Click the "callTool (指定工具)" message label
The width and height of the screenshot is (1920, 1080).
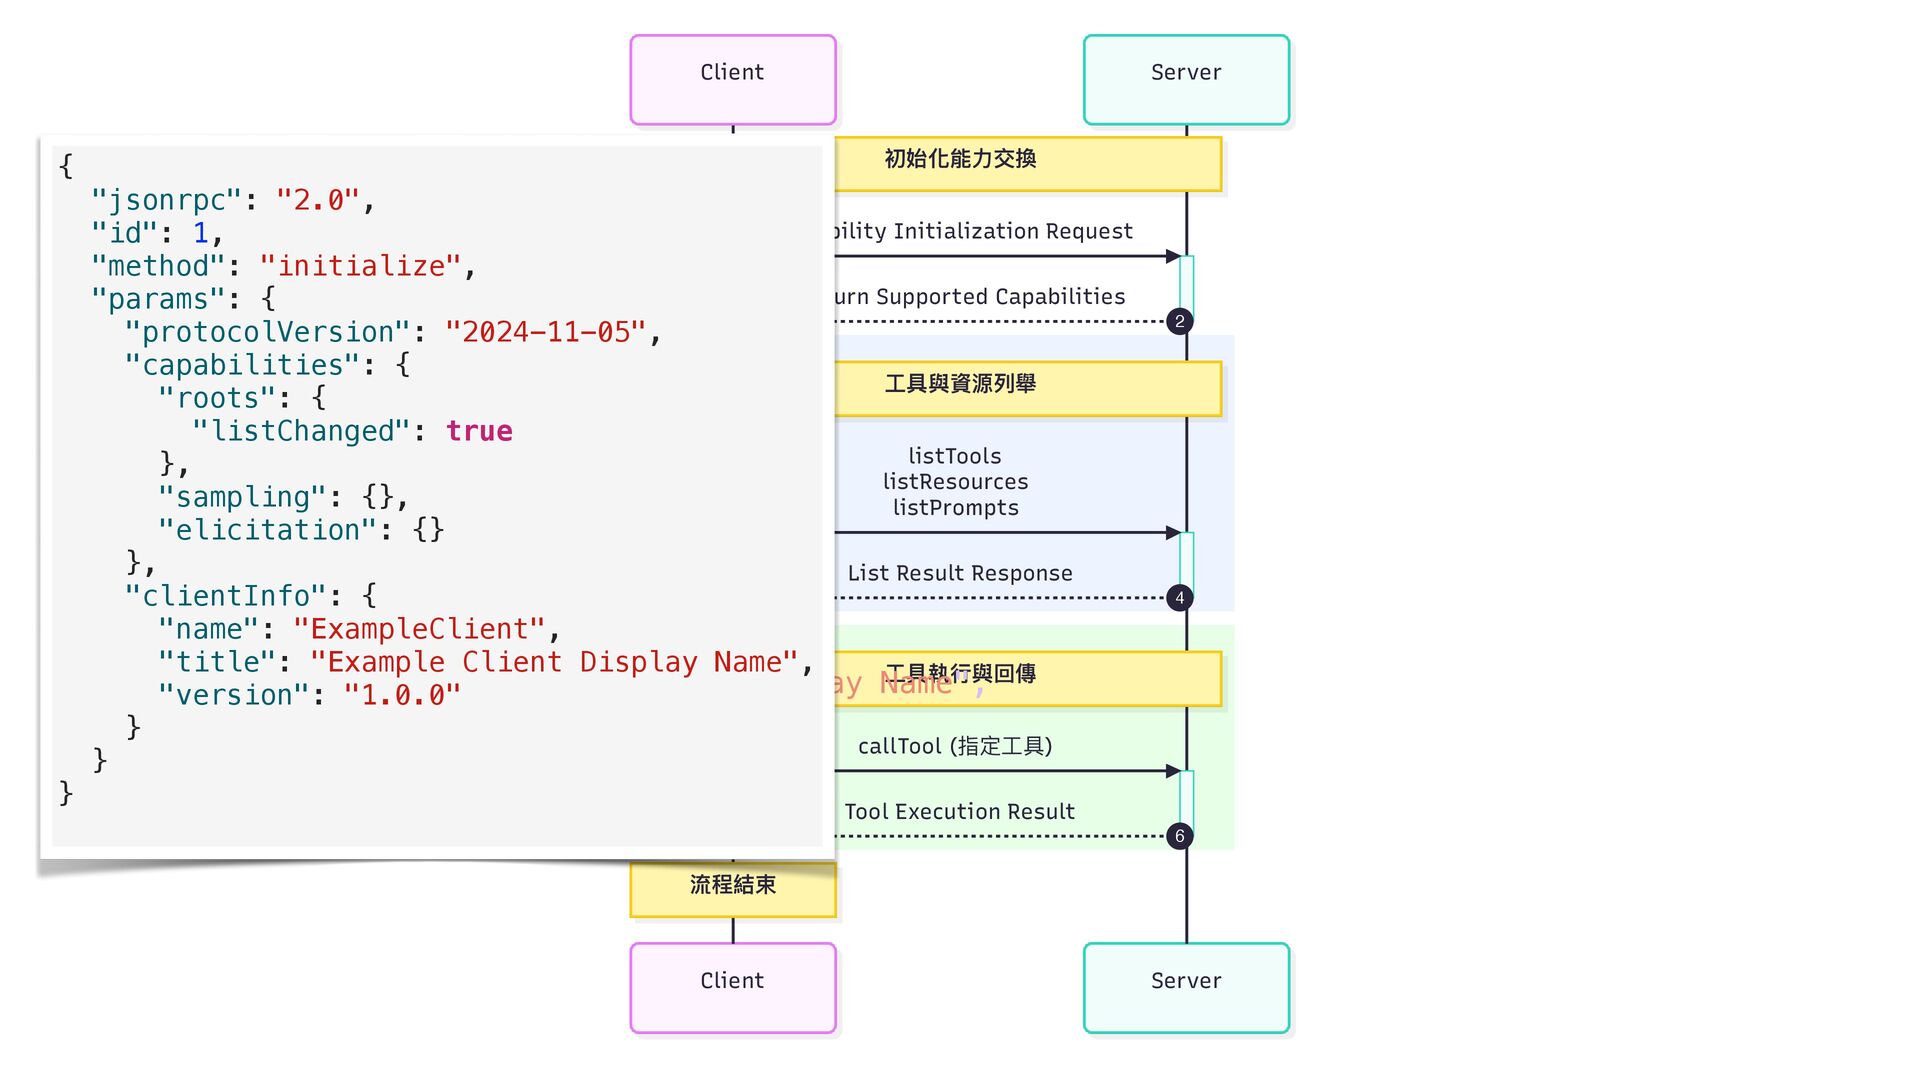[955, 746]
